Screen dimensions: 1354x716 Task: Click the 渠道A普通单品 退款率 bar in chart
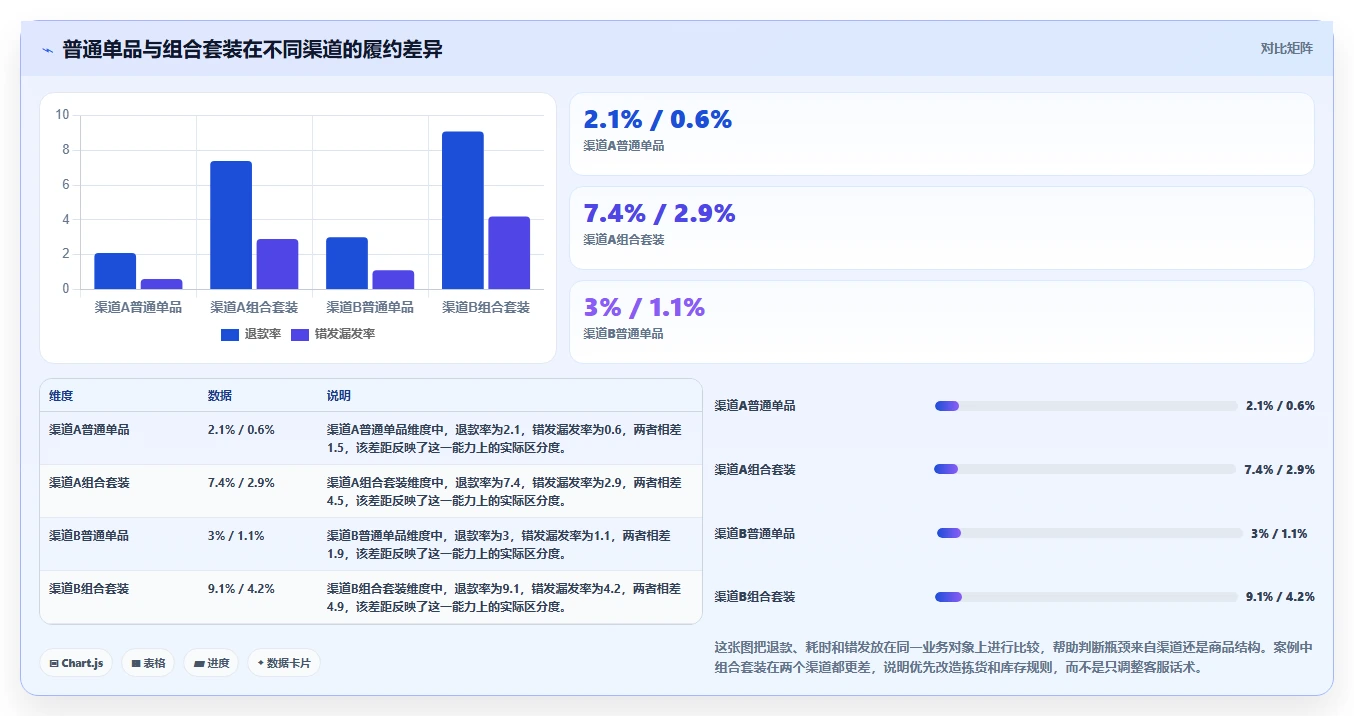pyautogui.click(x=115, y=271)
